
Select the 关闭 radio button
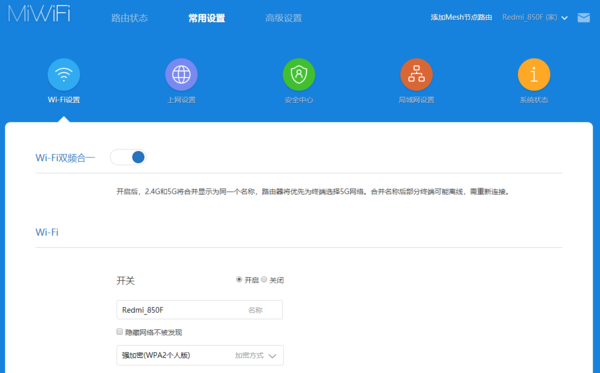pyautogui.click(x=264, y=280)
